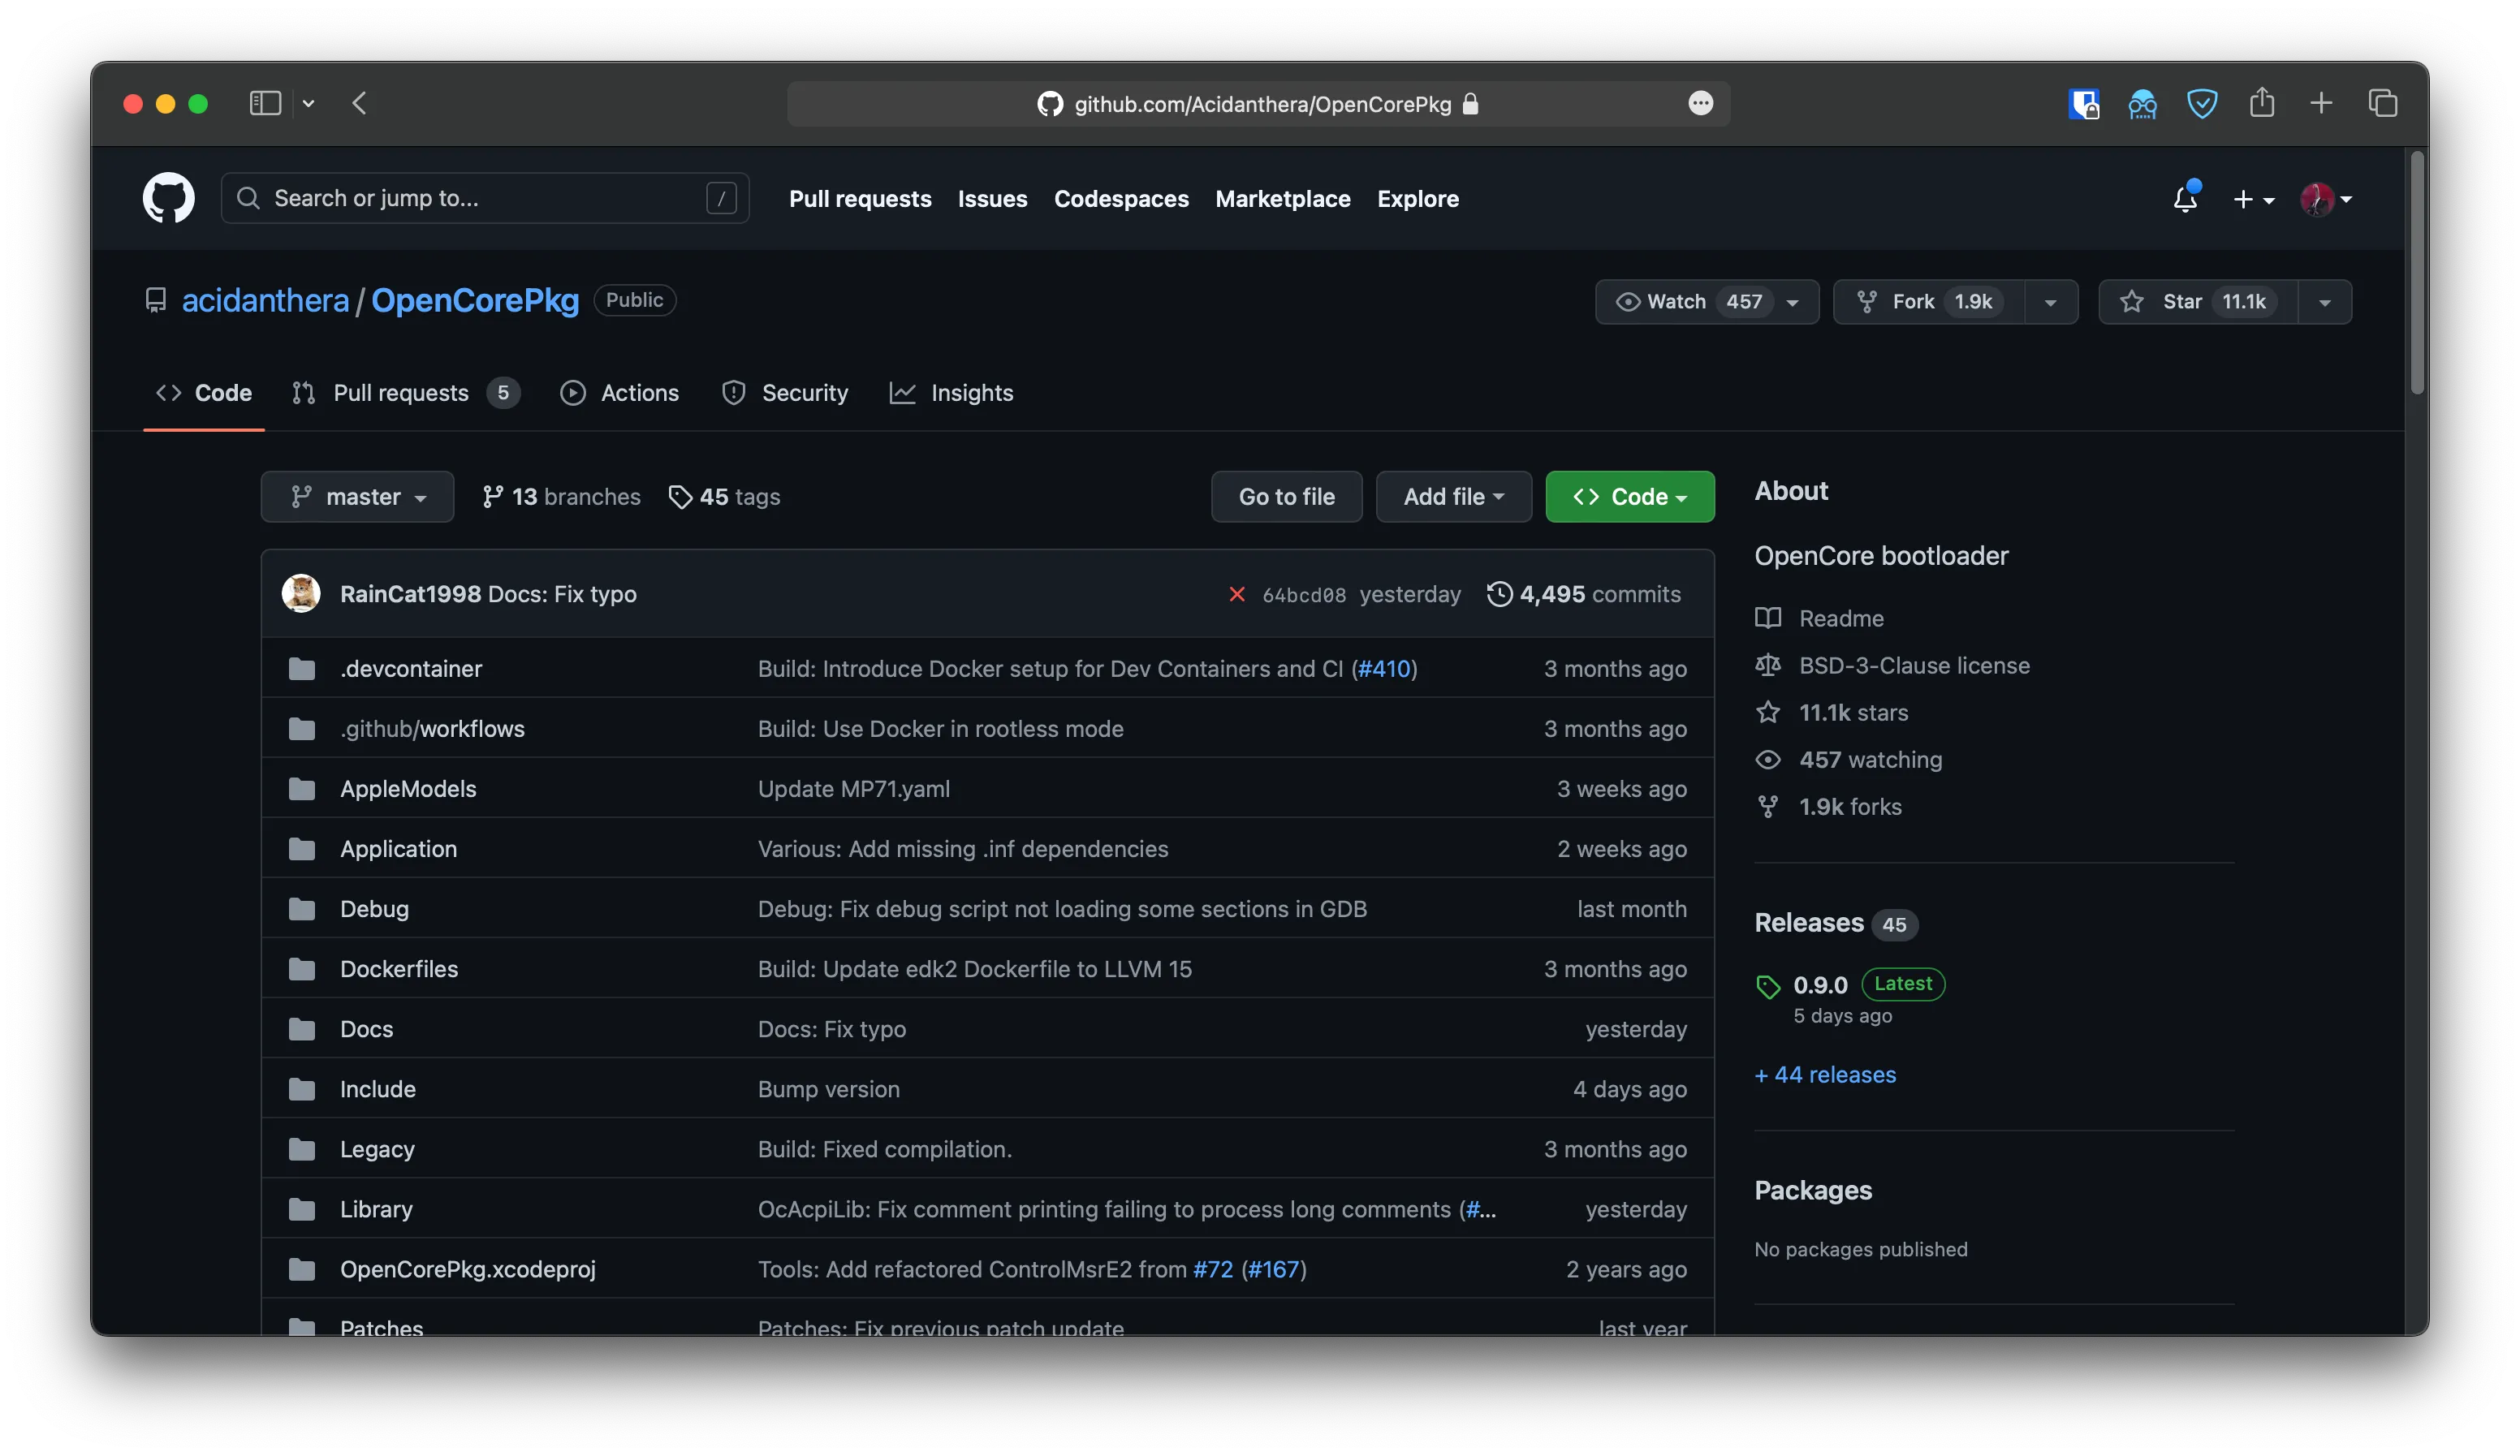Click the Safari sidebar toggle icon
Image resolution: width=2520 pixels, height=1456 pixels.
(x=265, y=103)
